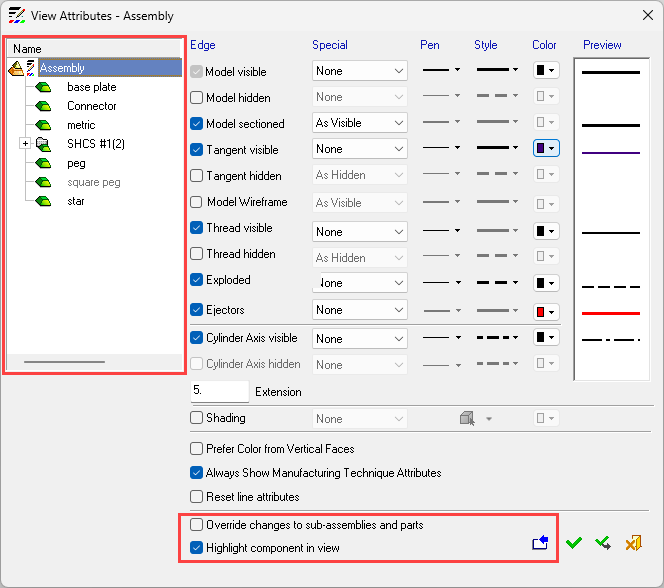Select the metric component in the tree

[x=80, y=125]
